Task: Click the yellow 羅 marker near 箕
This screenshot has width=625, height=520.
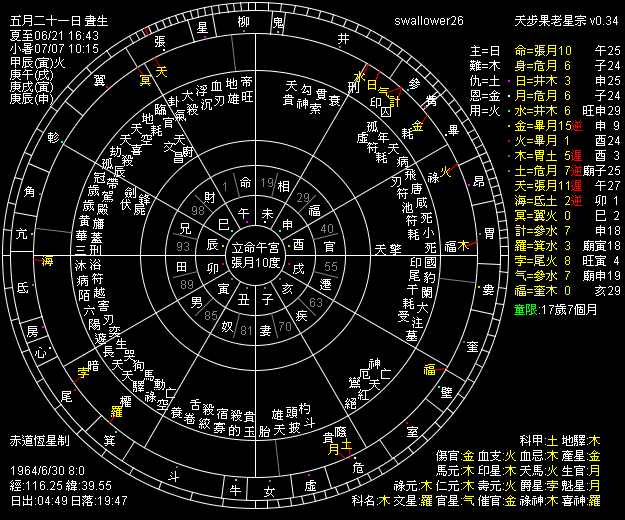Action: (x=116, y=412)
